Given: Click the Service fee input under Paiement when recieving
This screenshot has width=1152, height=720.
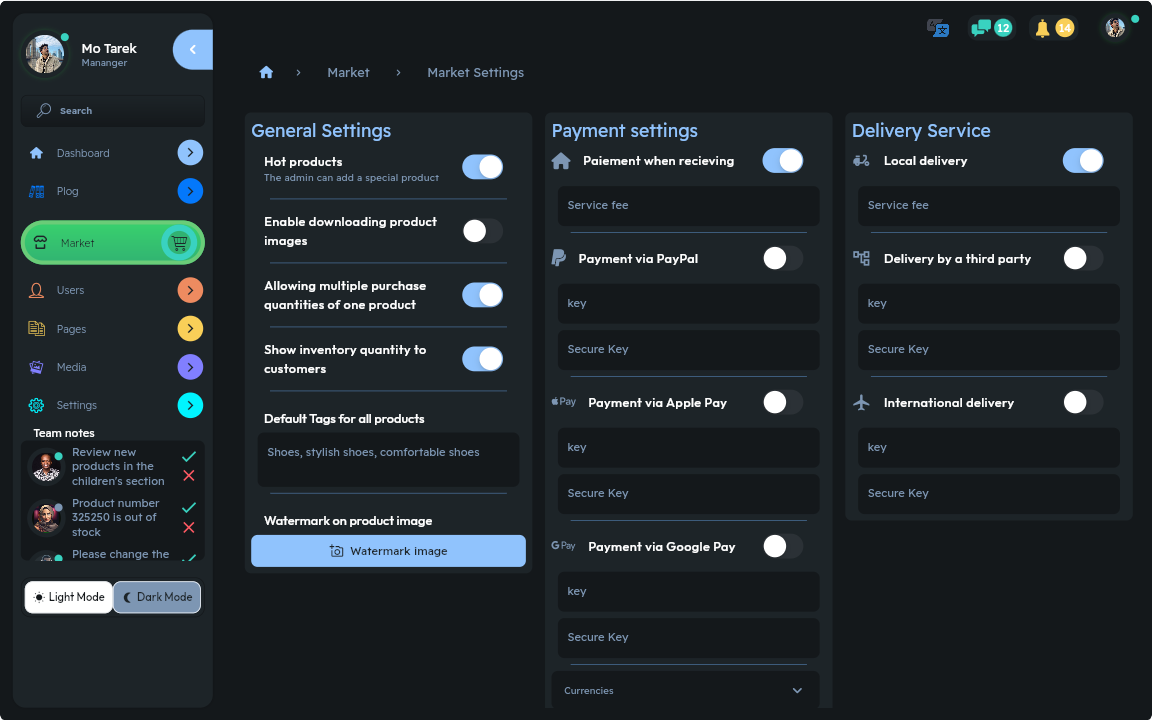Looking at the screenshot, I should (x=688, y=206).
